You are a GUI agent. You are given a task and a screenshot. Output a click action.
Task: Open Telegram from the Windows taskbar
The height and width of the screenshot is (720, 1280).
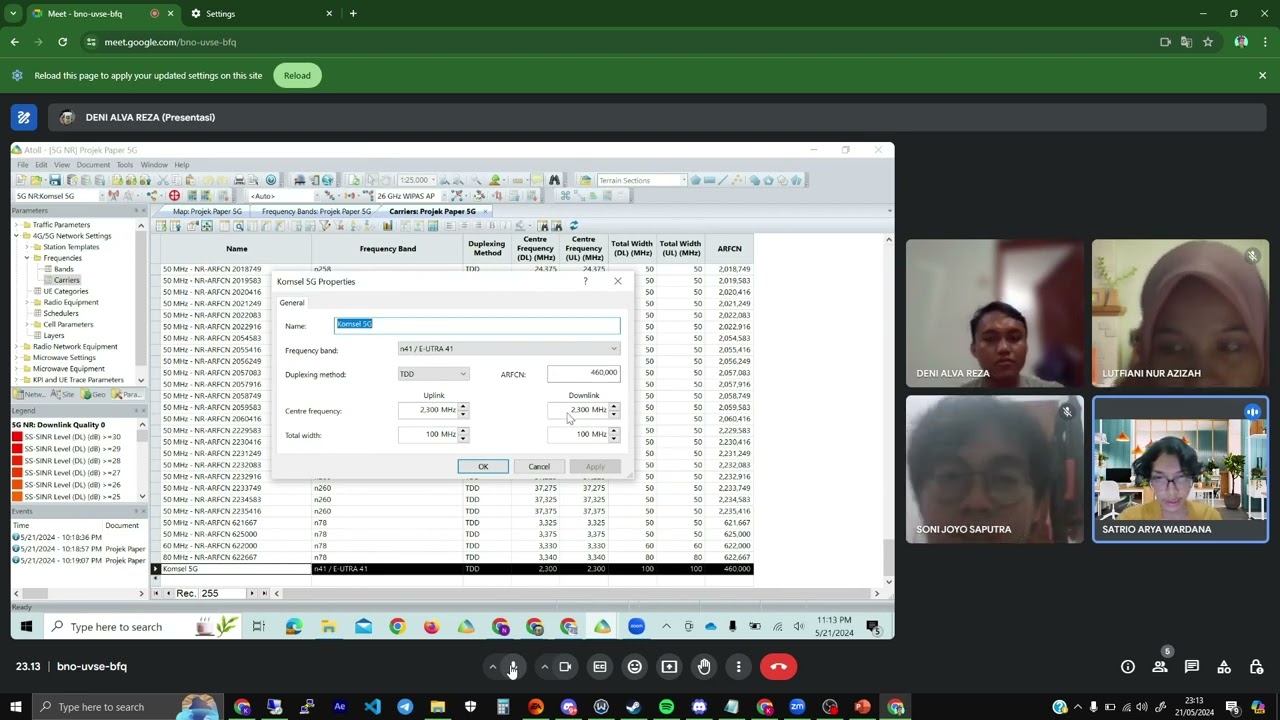point(405,707)
